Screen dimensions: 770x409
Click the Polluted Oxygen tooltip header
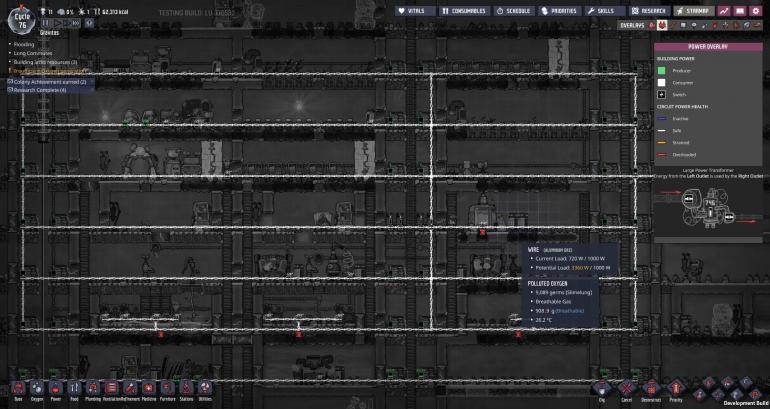tap(548, 284)
